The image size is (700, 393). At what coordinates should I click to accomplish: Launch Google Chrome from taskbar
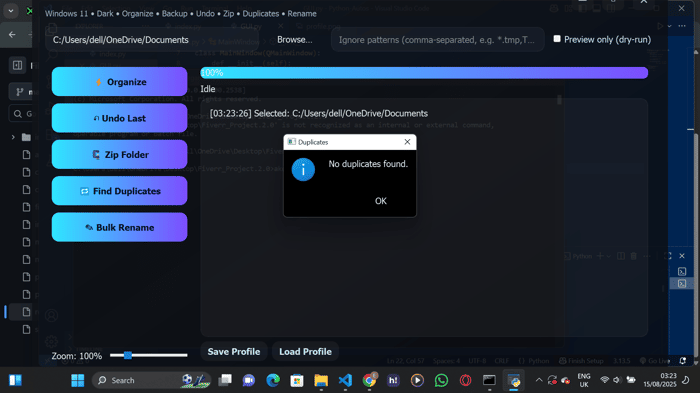tap(369, 380)
